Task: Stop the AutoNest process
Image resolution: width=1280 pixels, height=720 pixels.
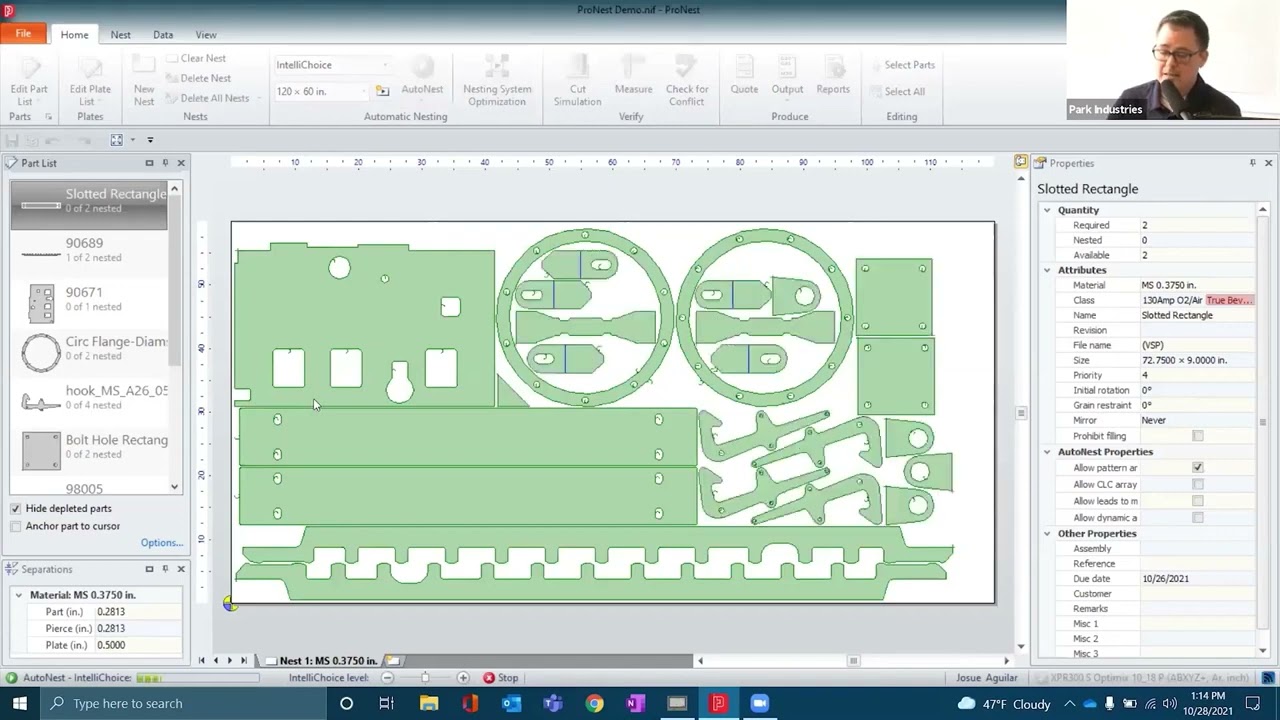Action: 501,678
